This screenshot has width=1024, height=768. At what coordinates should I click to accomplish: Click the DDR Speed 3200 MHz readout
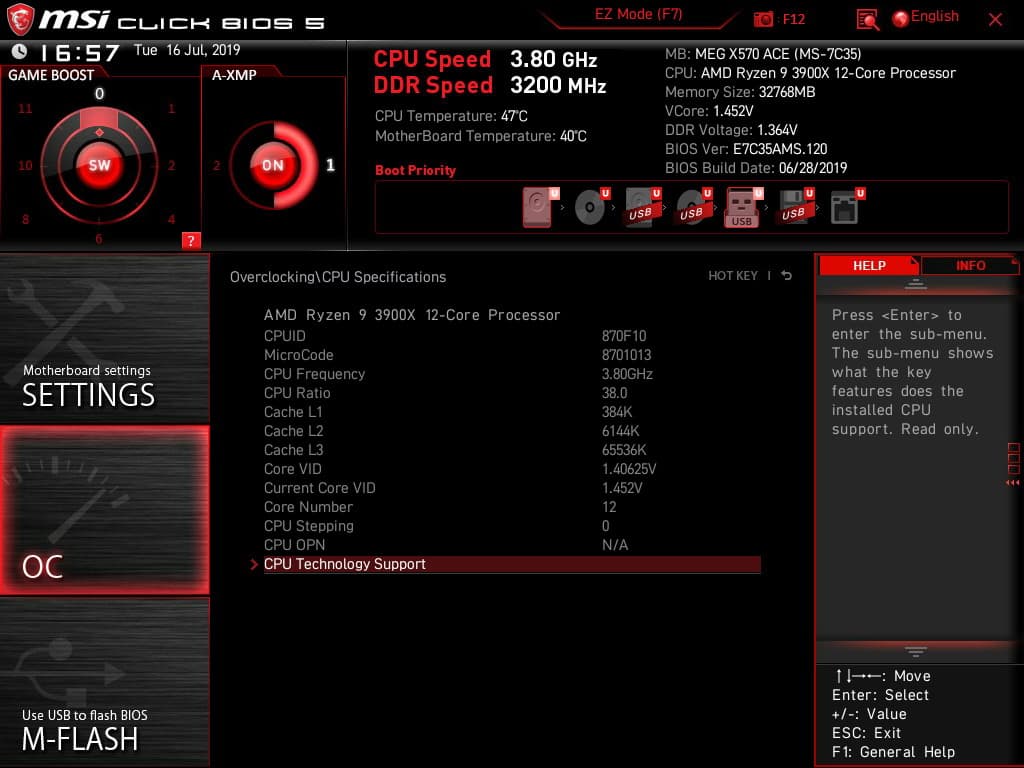490,86
